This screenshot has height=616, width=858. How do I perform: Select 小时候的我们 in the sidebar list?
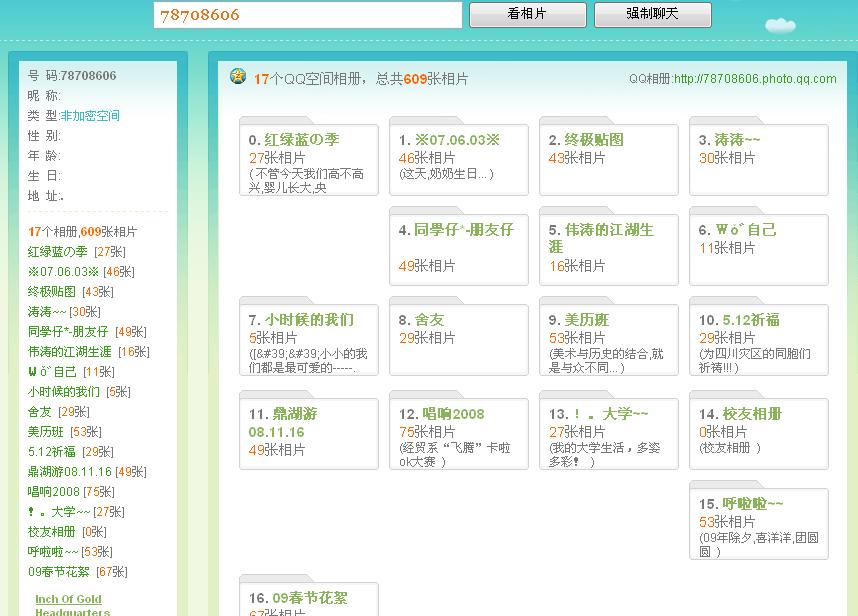[64, 392]
